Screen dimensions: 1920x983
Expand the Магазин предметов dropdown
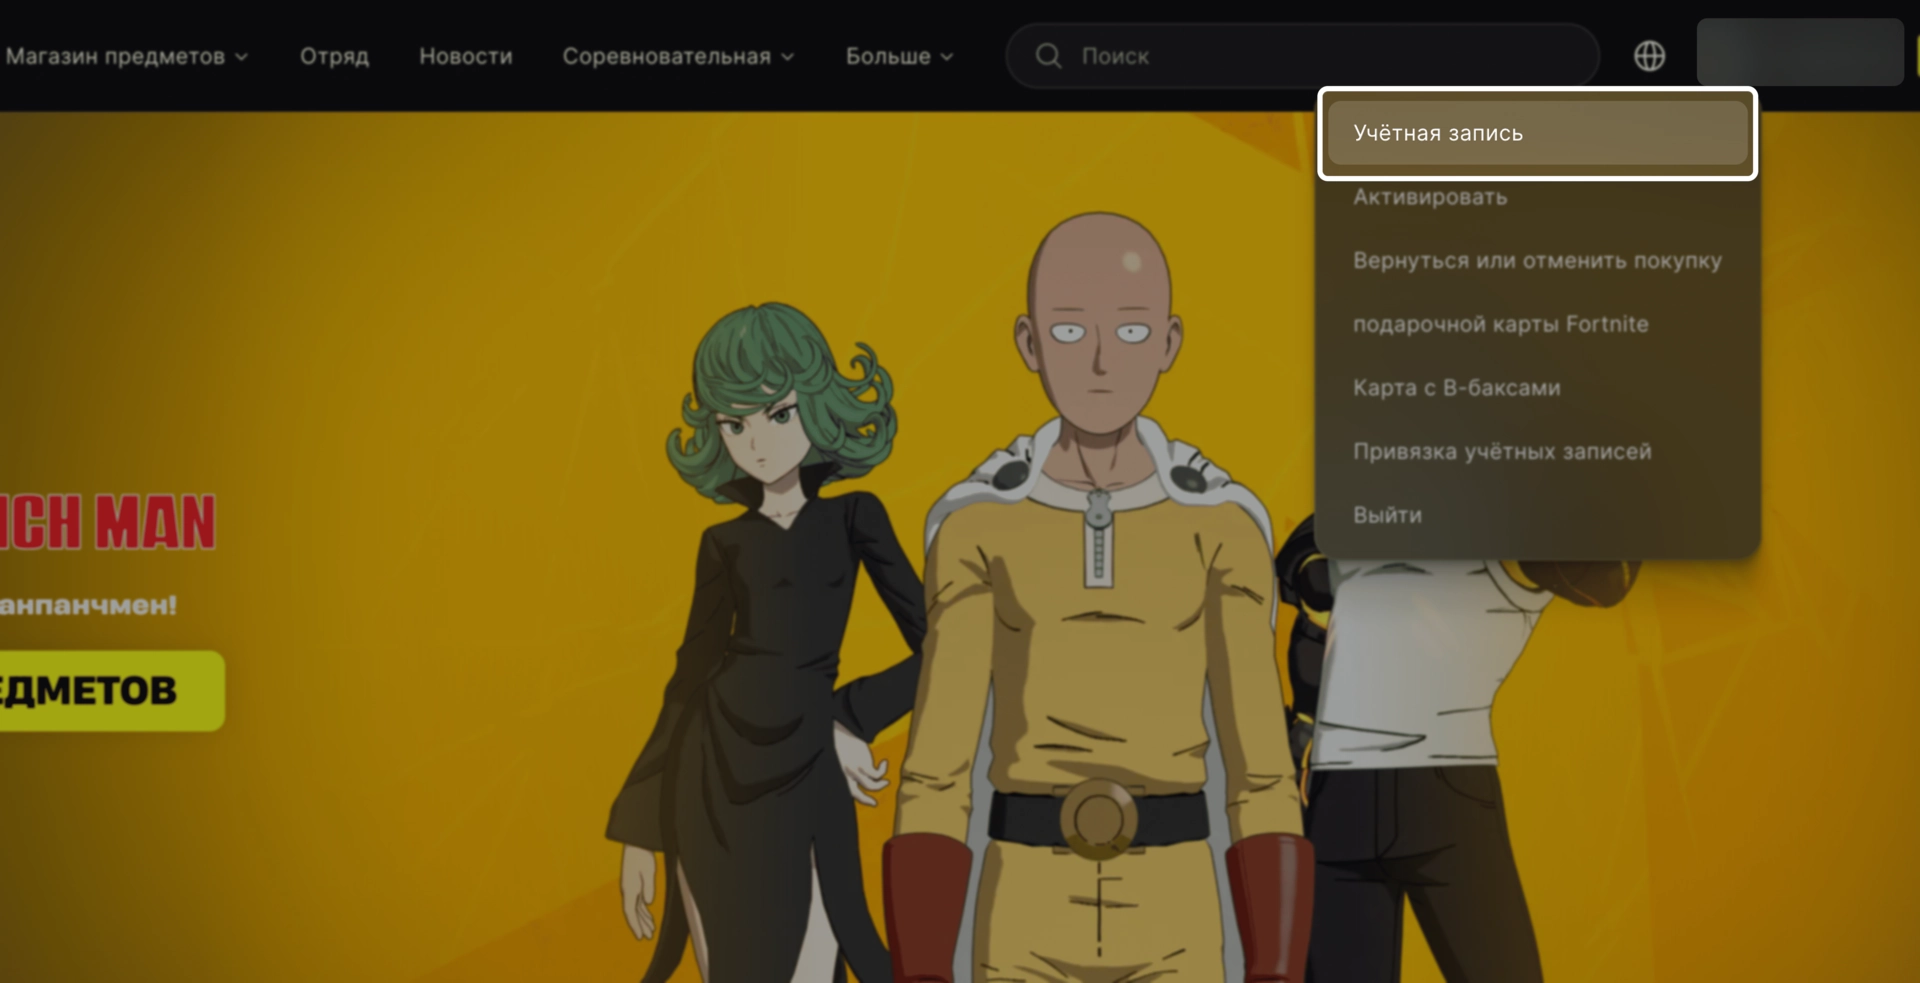125,57
